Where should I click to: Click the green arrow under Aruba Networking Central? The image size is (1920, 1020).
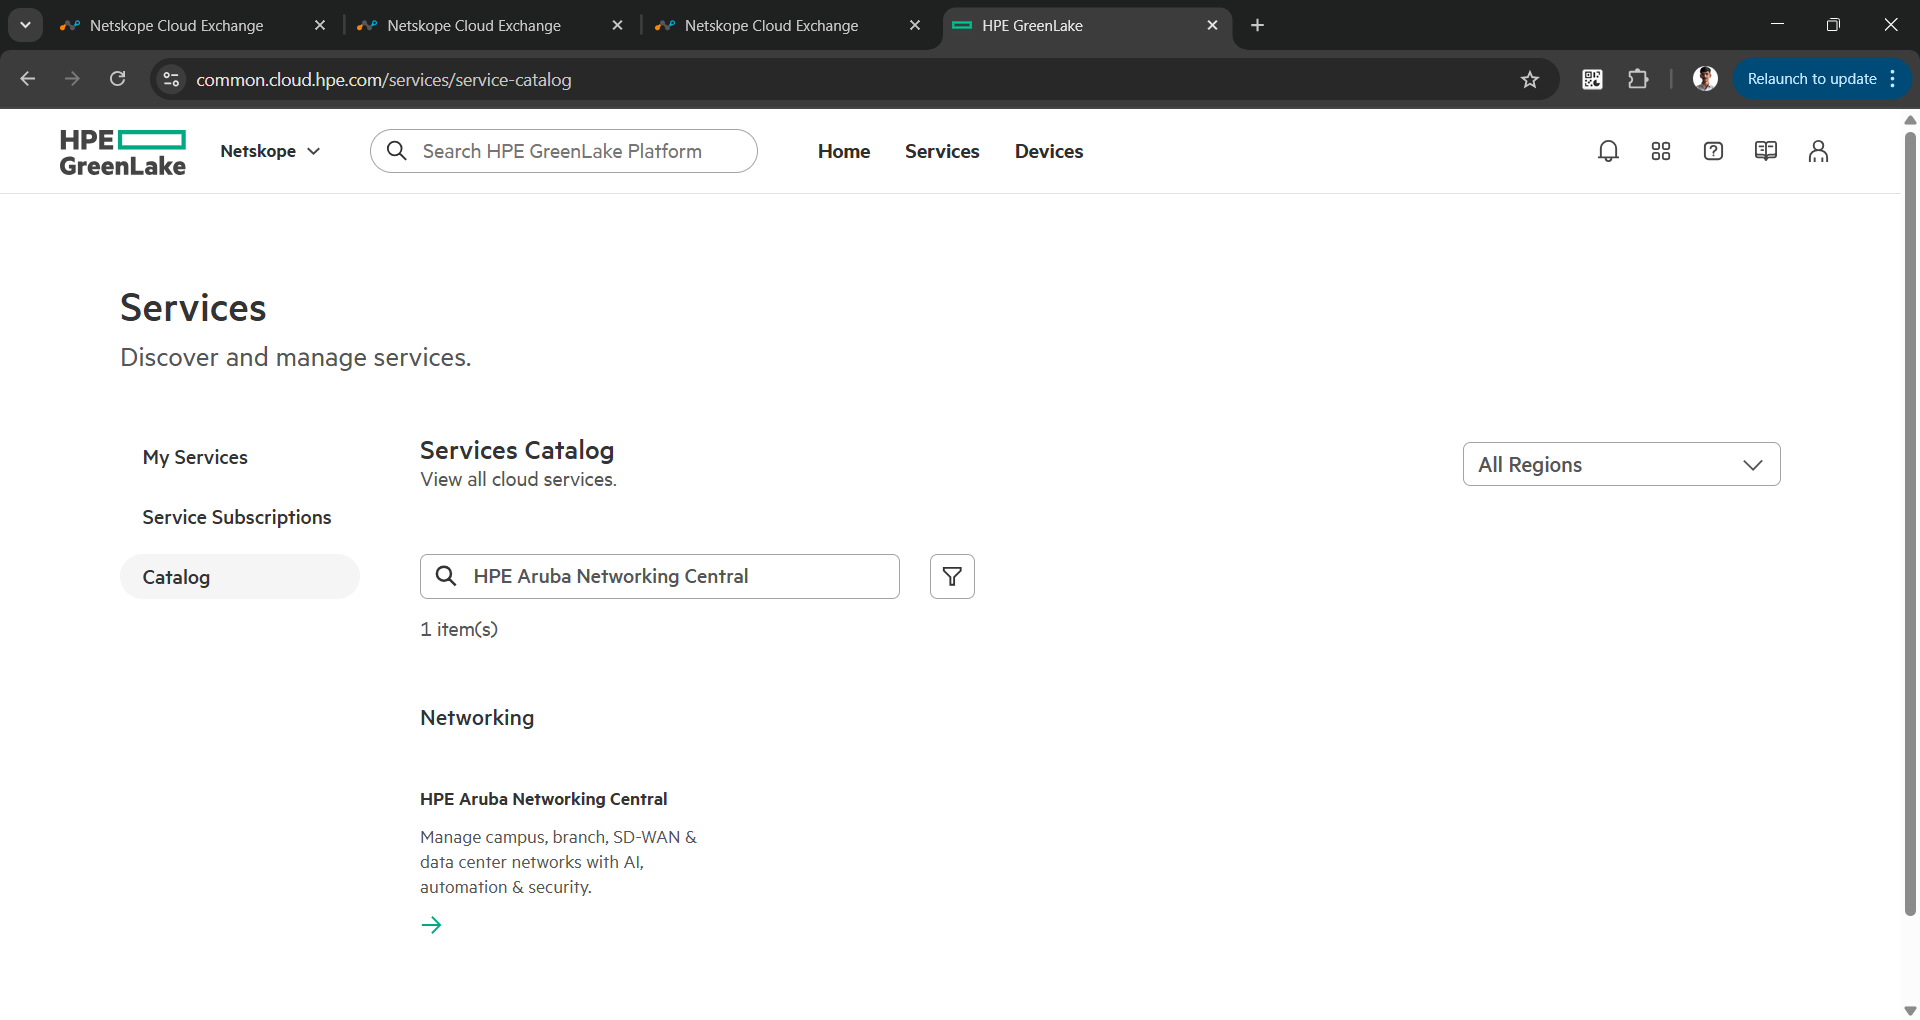point(431,925)
